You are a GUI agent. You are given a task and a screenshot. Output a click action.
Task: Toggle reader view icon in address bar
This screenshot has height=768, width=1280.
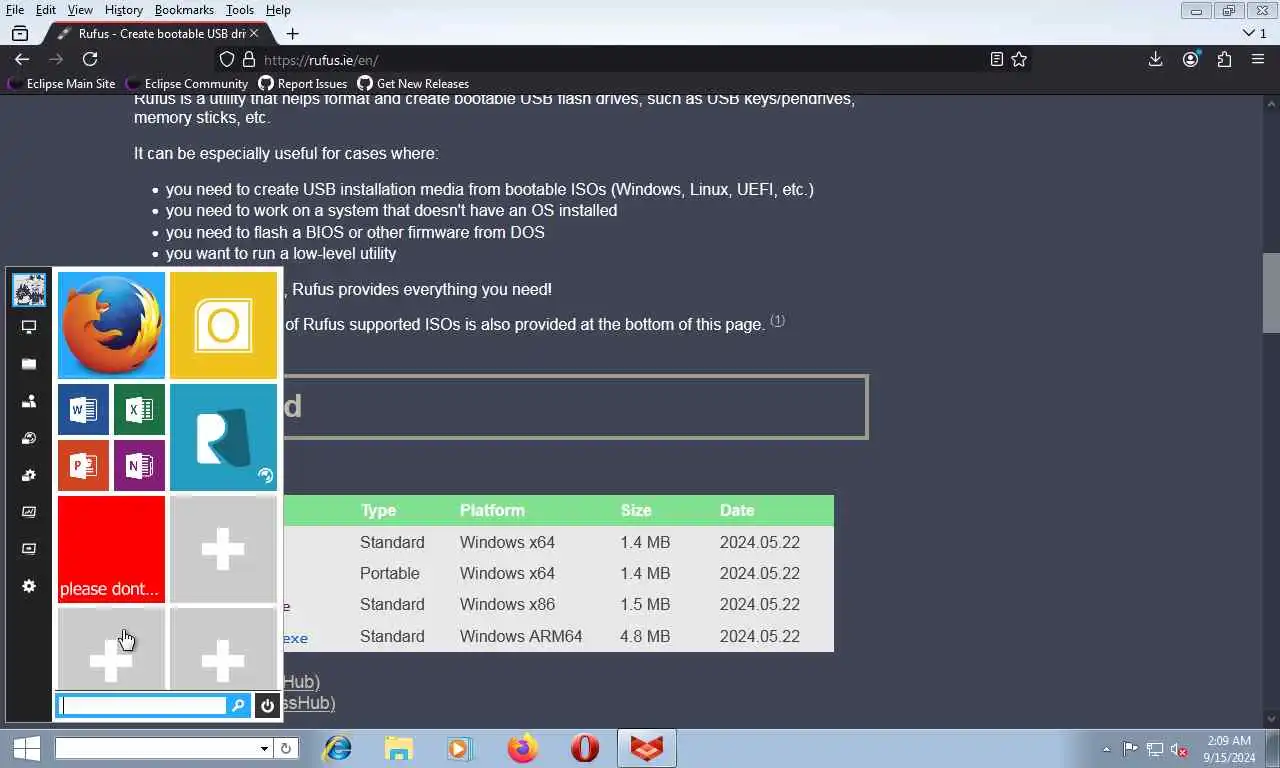pyautogui.click(x=996, y=59)
